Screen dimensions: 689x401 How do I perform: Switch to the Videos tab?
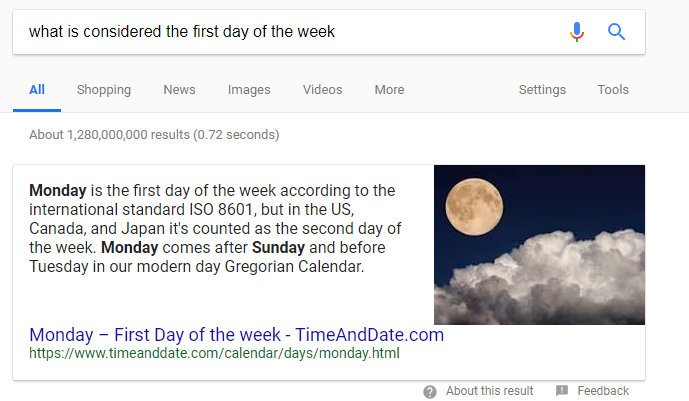pyautogui.click(x=322, y=90)
